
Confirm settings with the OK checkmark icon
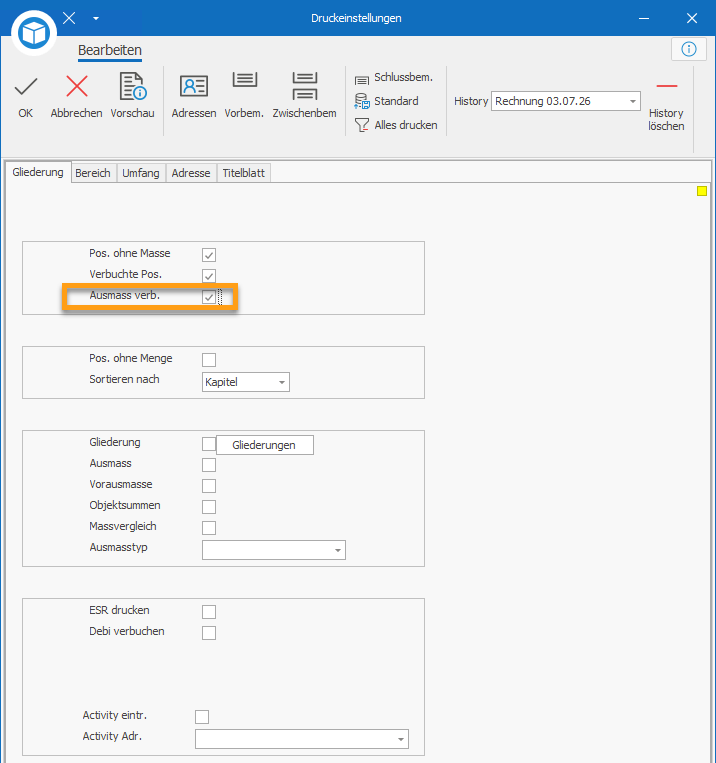pyautogui.click(x=26, y=87)
